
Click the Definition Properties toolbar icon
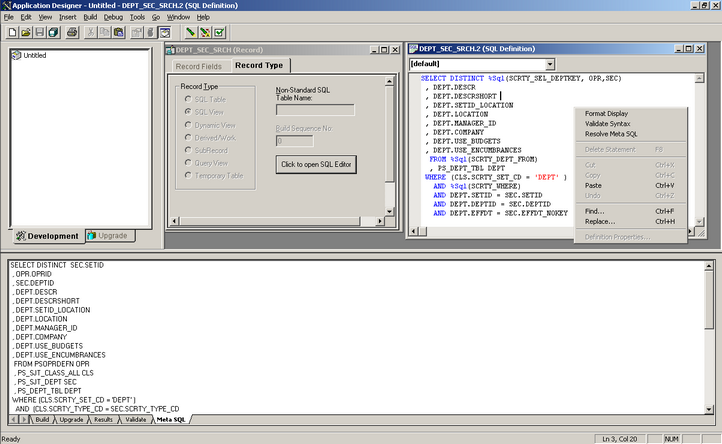pos(137,32)
